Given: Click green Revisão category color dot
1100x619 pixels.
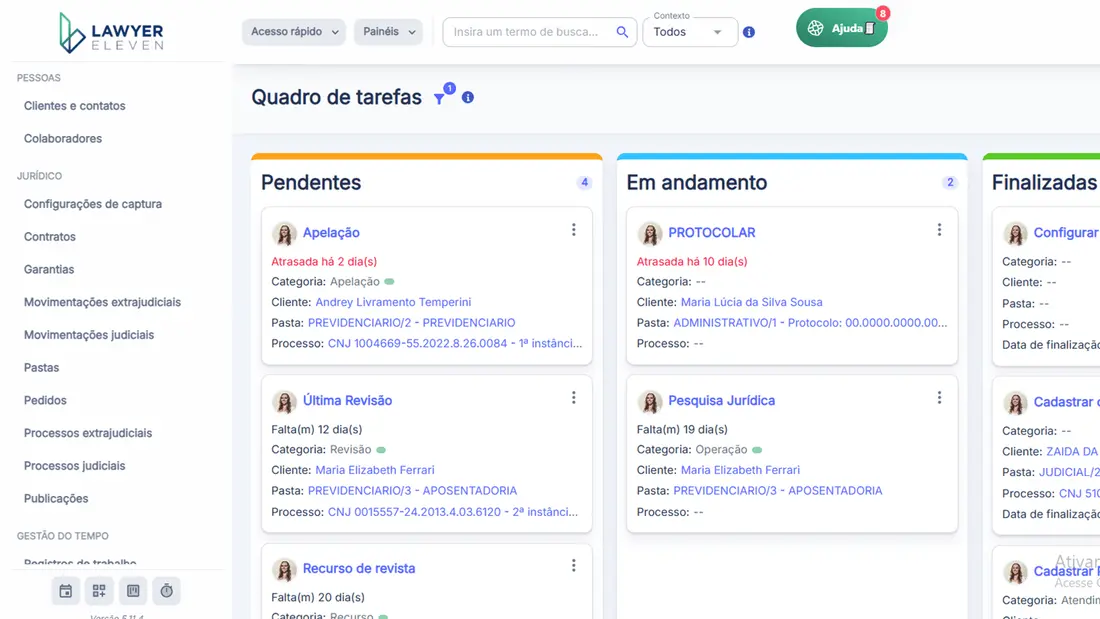Looking at the screenshot, I should [x=381, y=450].
